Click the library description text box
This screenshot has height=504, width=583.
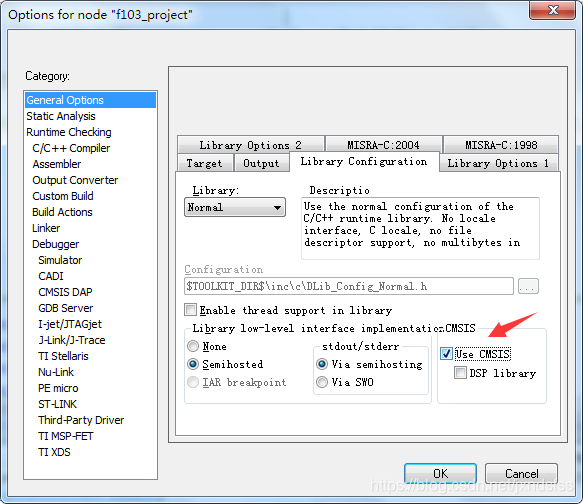(x=420, y=228)
